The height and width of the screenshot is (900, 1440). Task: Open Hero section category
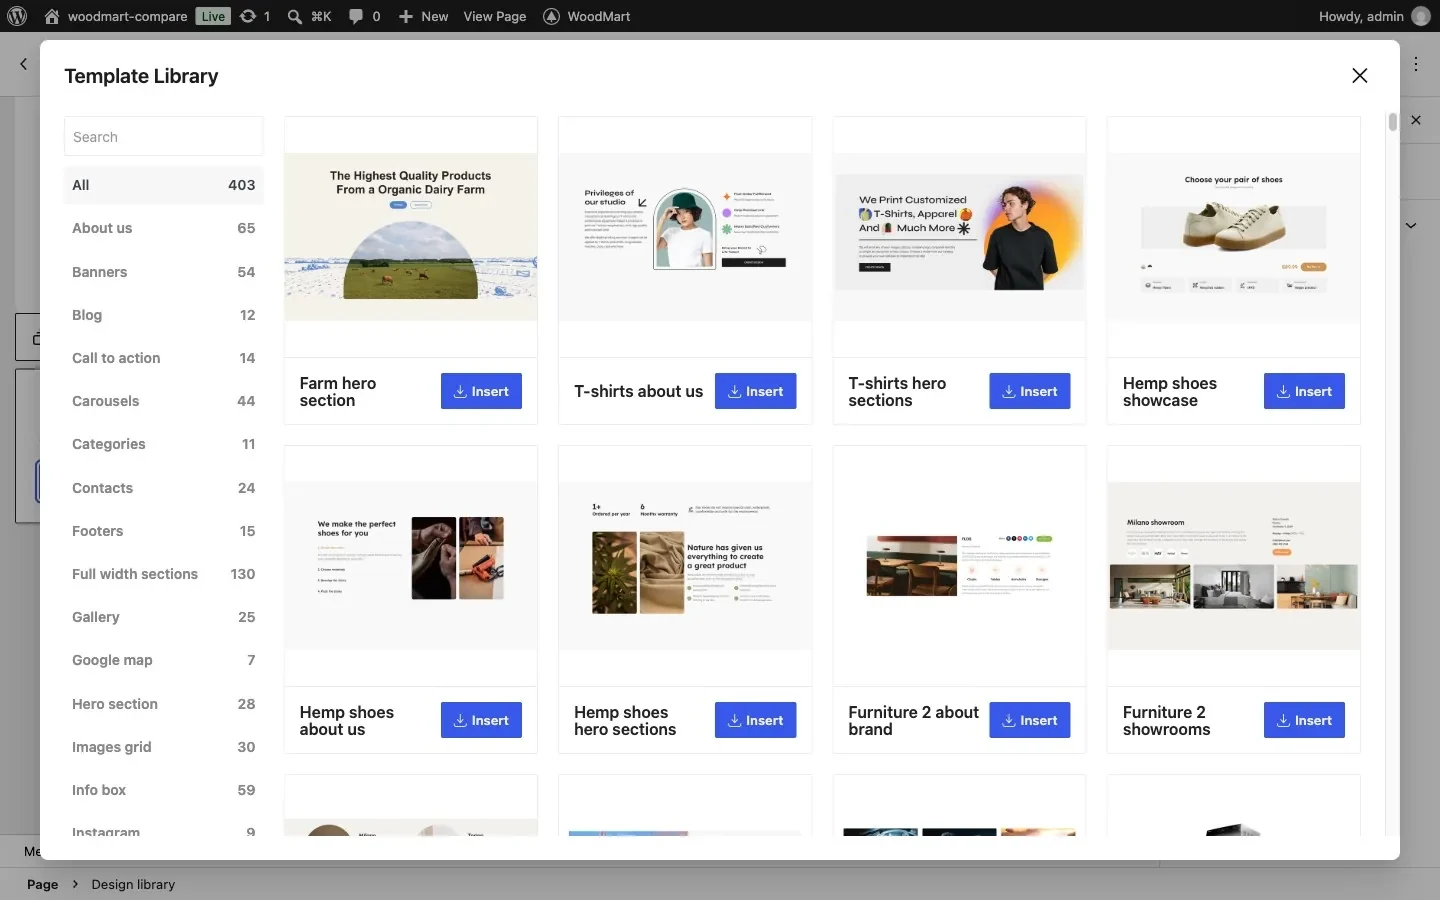[163, 704]
